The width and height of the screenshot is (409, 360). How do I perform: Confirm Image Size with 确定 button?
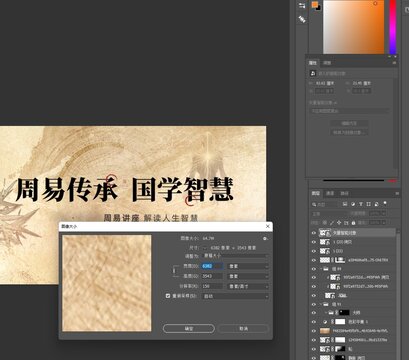(189, 328)
